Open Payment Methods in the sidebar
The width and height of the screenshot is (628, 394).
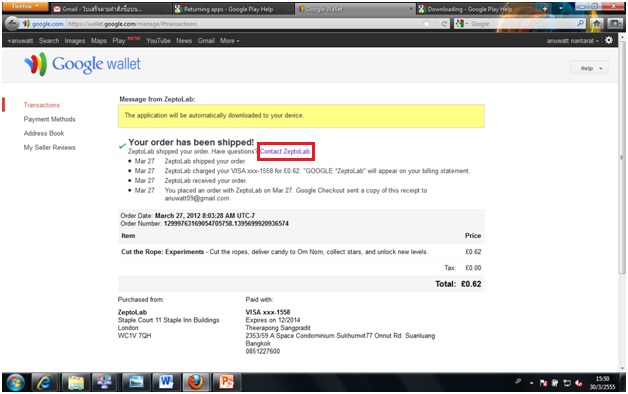(49, 119)
